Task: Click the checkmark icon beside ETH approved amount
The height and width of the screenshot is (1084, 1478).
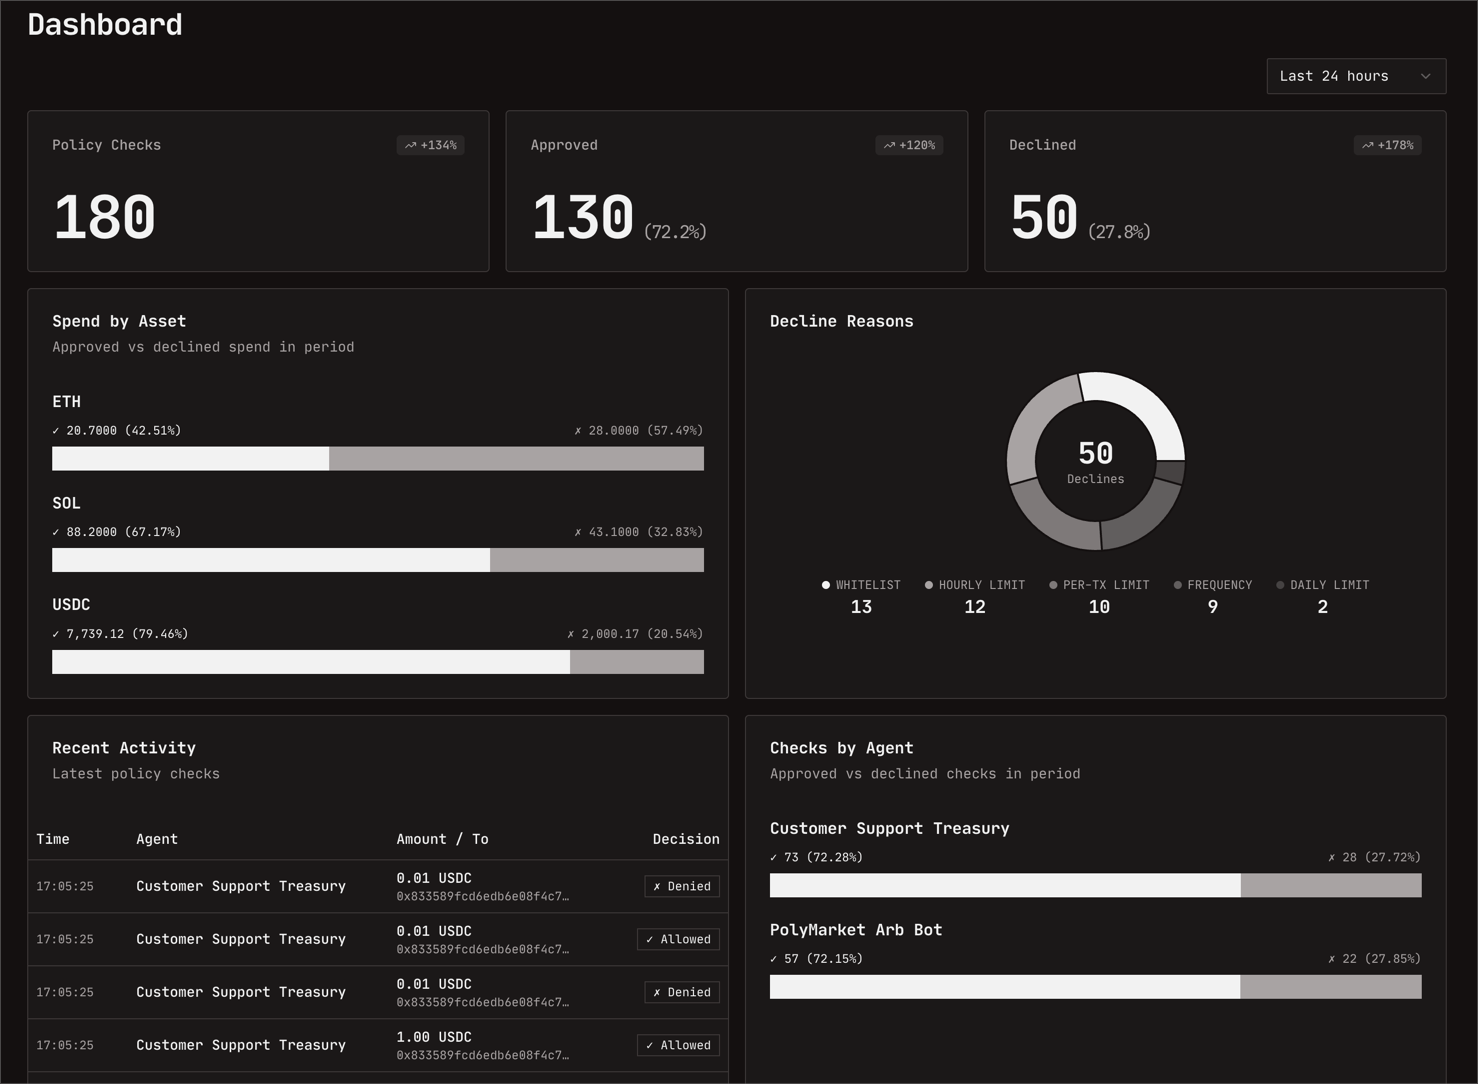Action: click(x=56, y=430)
